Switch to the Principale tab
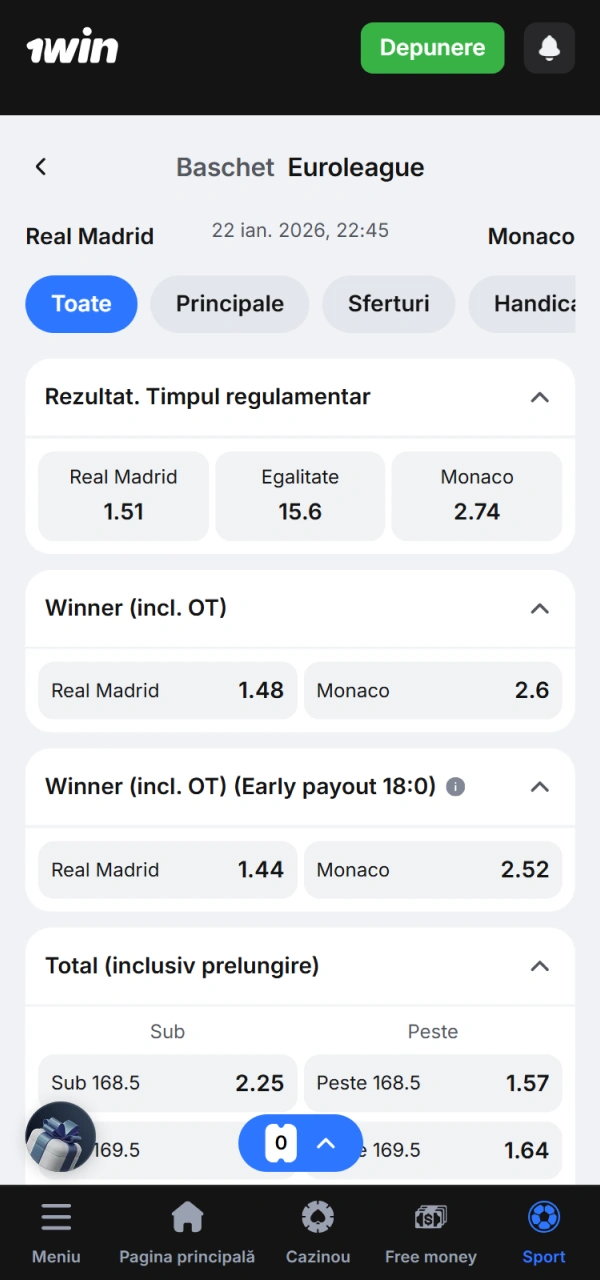 tap(229, 303)
